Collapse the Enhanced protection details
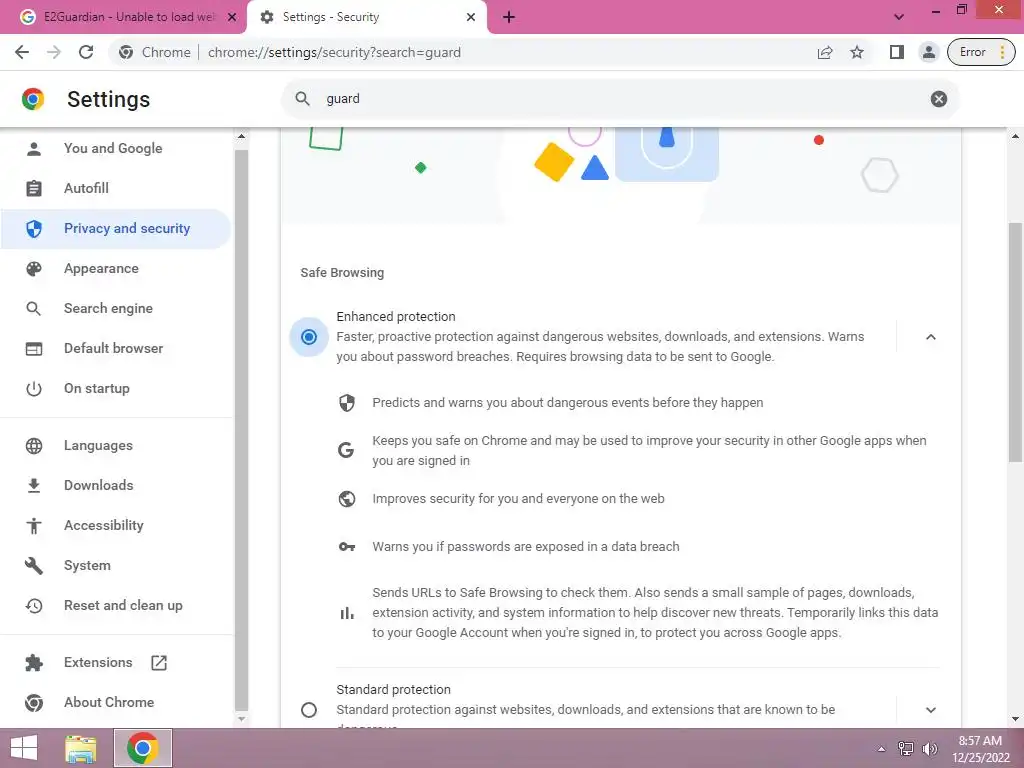Screen dimensions: 1024x768 [x=931, y=337]
